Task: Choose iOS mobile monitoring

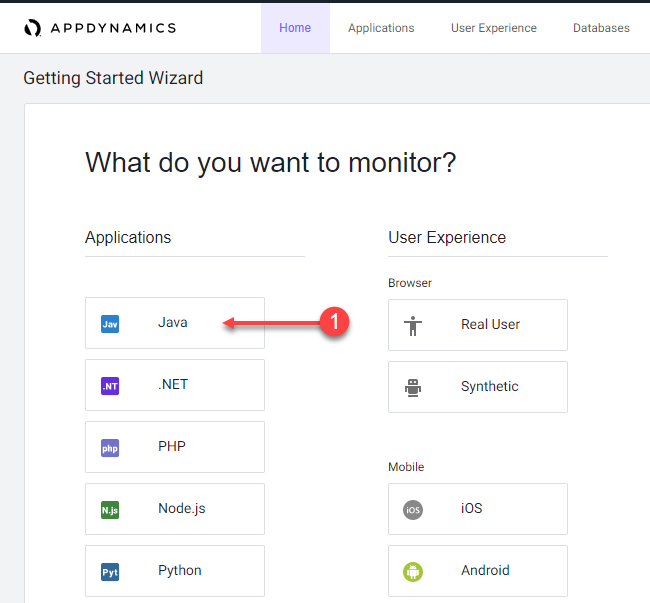Action: tap(478, 509)
